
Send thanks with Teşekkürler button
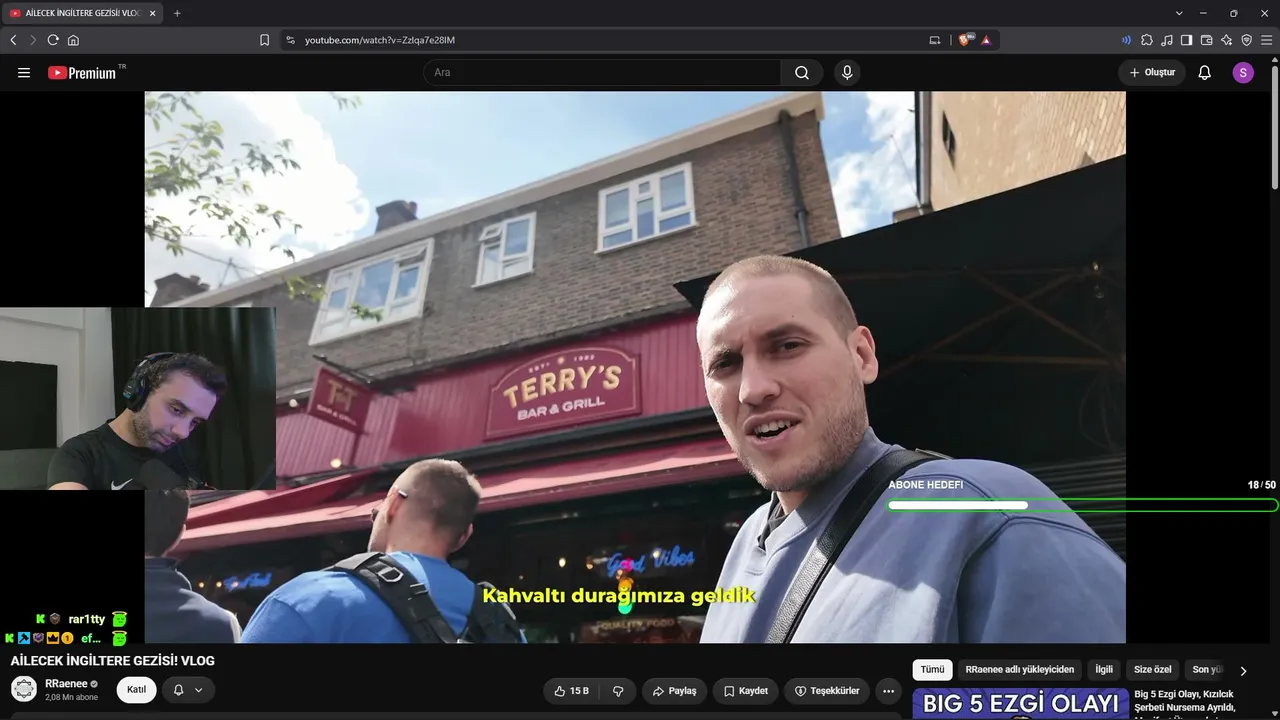827,691
